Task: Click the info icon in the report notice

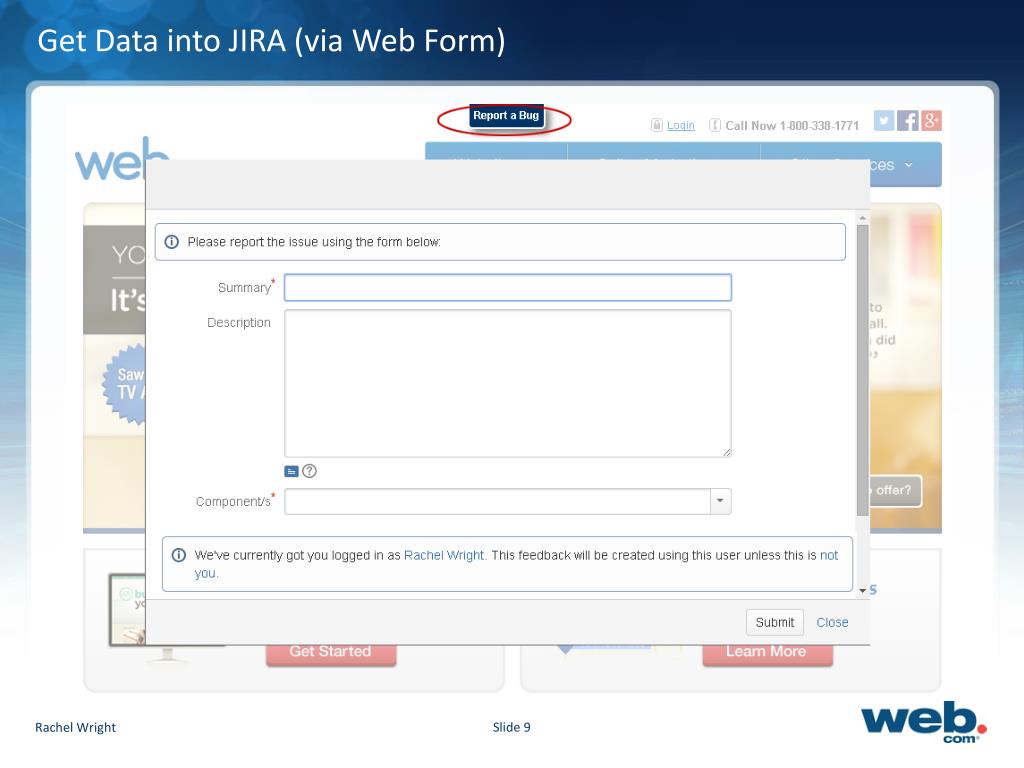Action: pyautogui.click(x=172, y=242)
